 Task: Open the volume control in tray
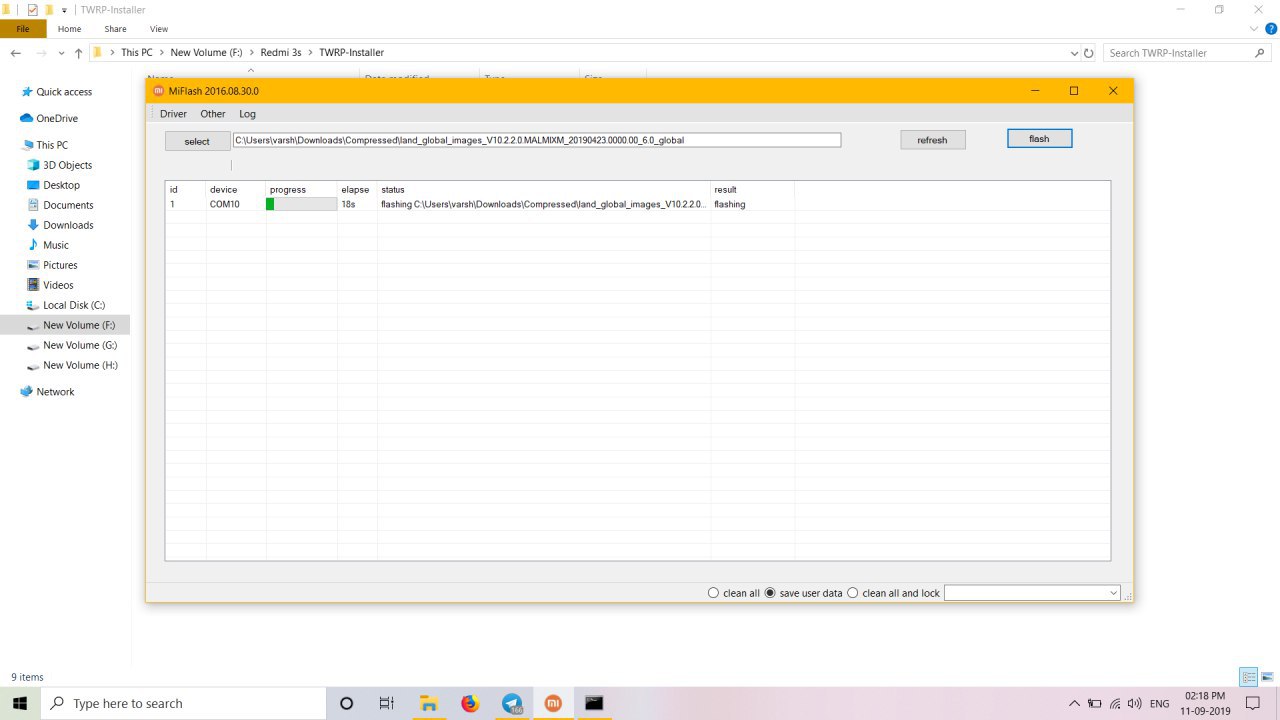[x=1135, y=703]
